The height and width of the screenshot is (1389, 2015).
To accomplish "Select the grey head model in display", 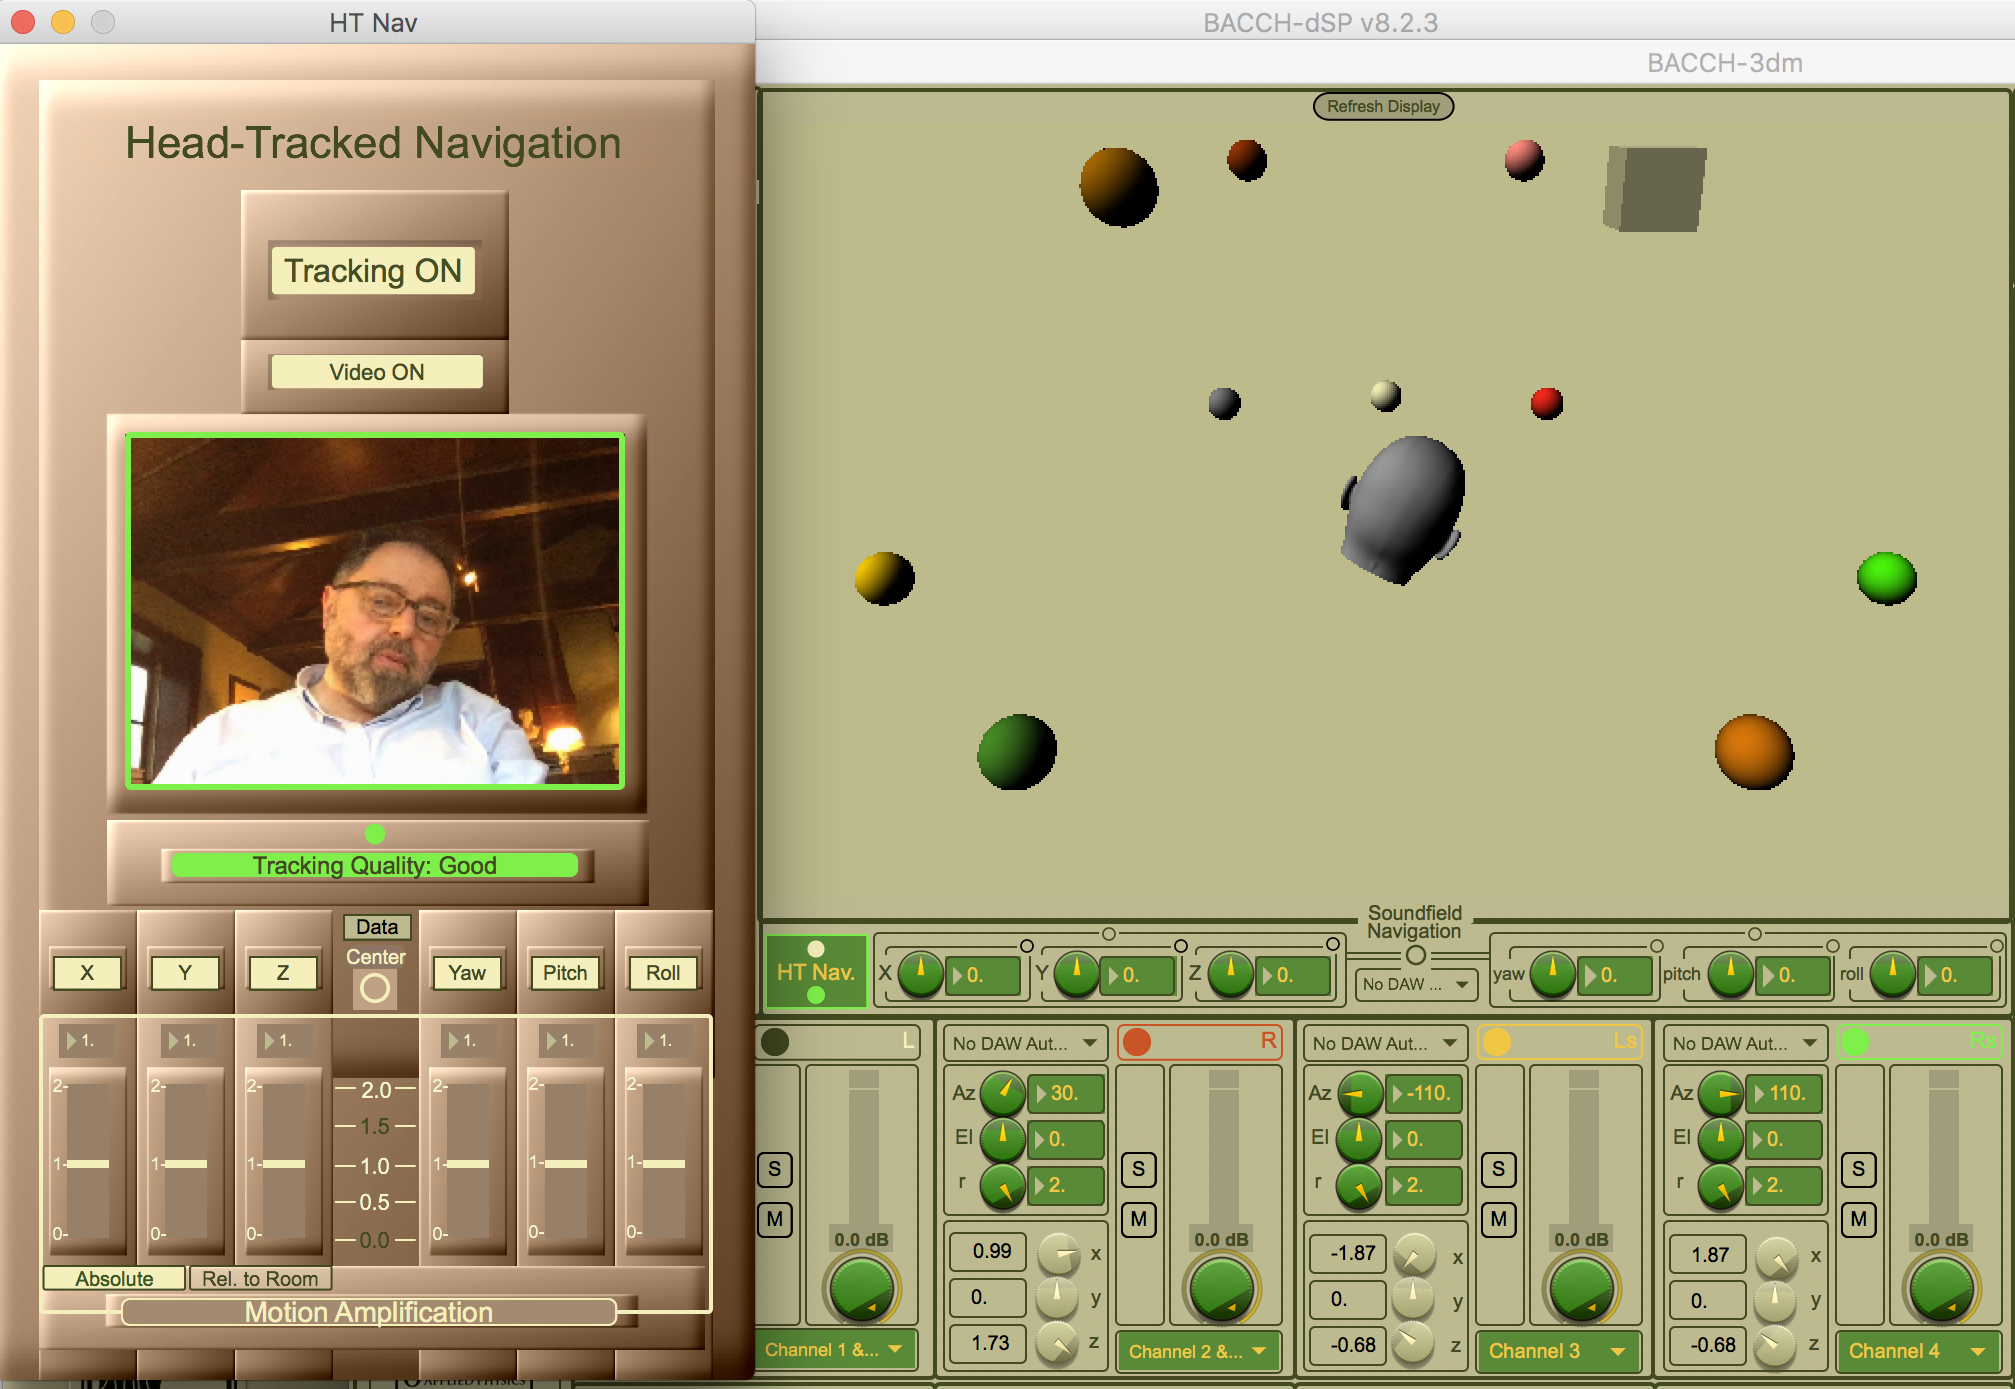I will [x=1404, y=507].
